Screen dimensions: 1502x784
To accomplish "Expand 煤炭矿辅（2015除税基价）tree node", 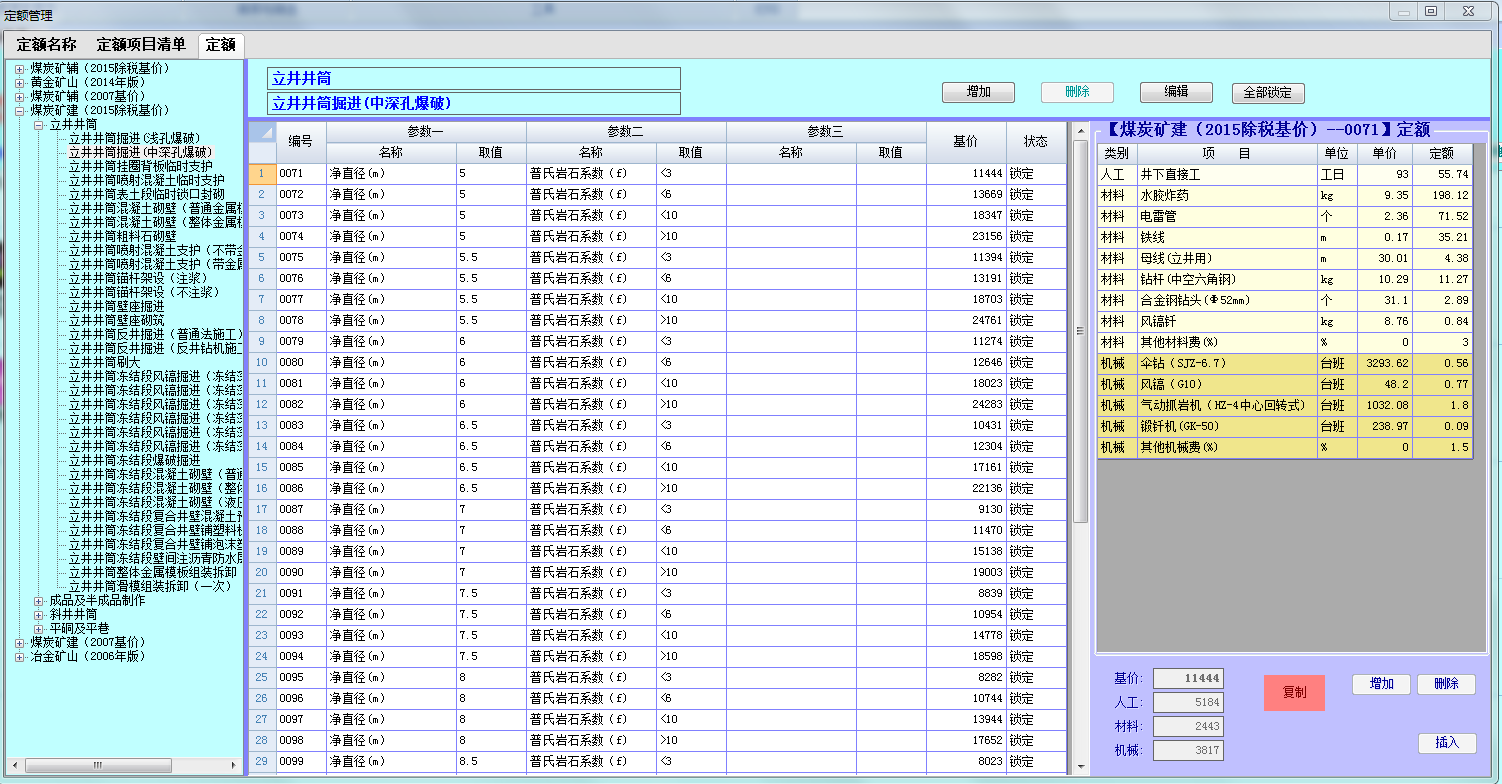I will pyautogui.click(x=19, y=68).
